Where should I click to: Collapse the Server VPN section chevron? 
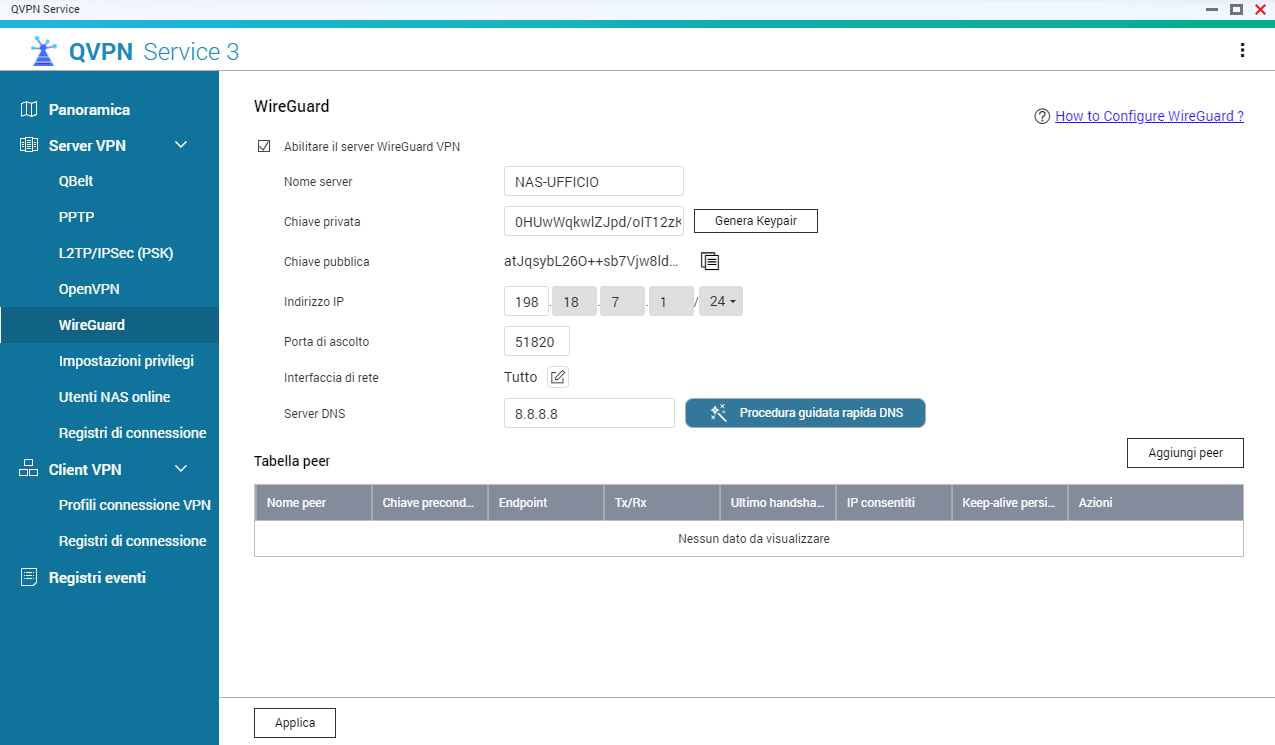point(181,145)
